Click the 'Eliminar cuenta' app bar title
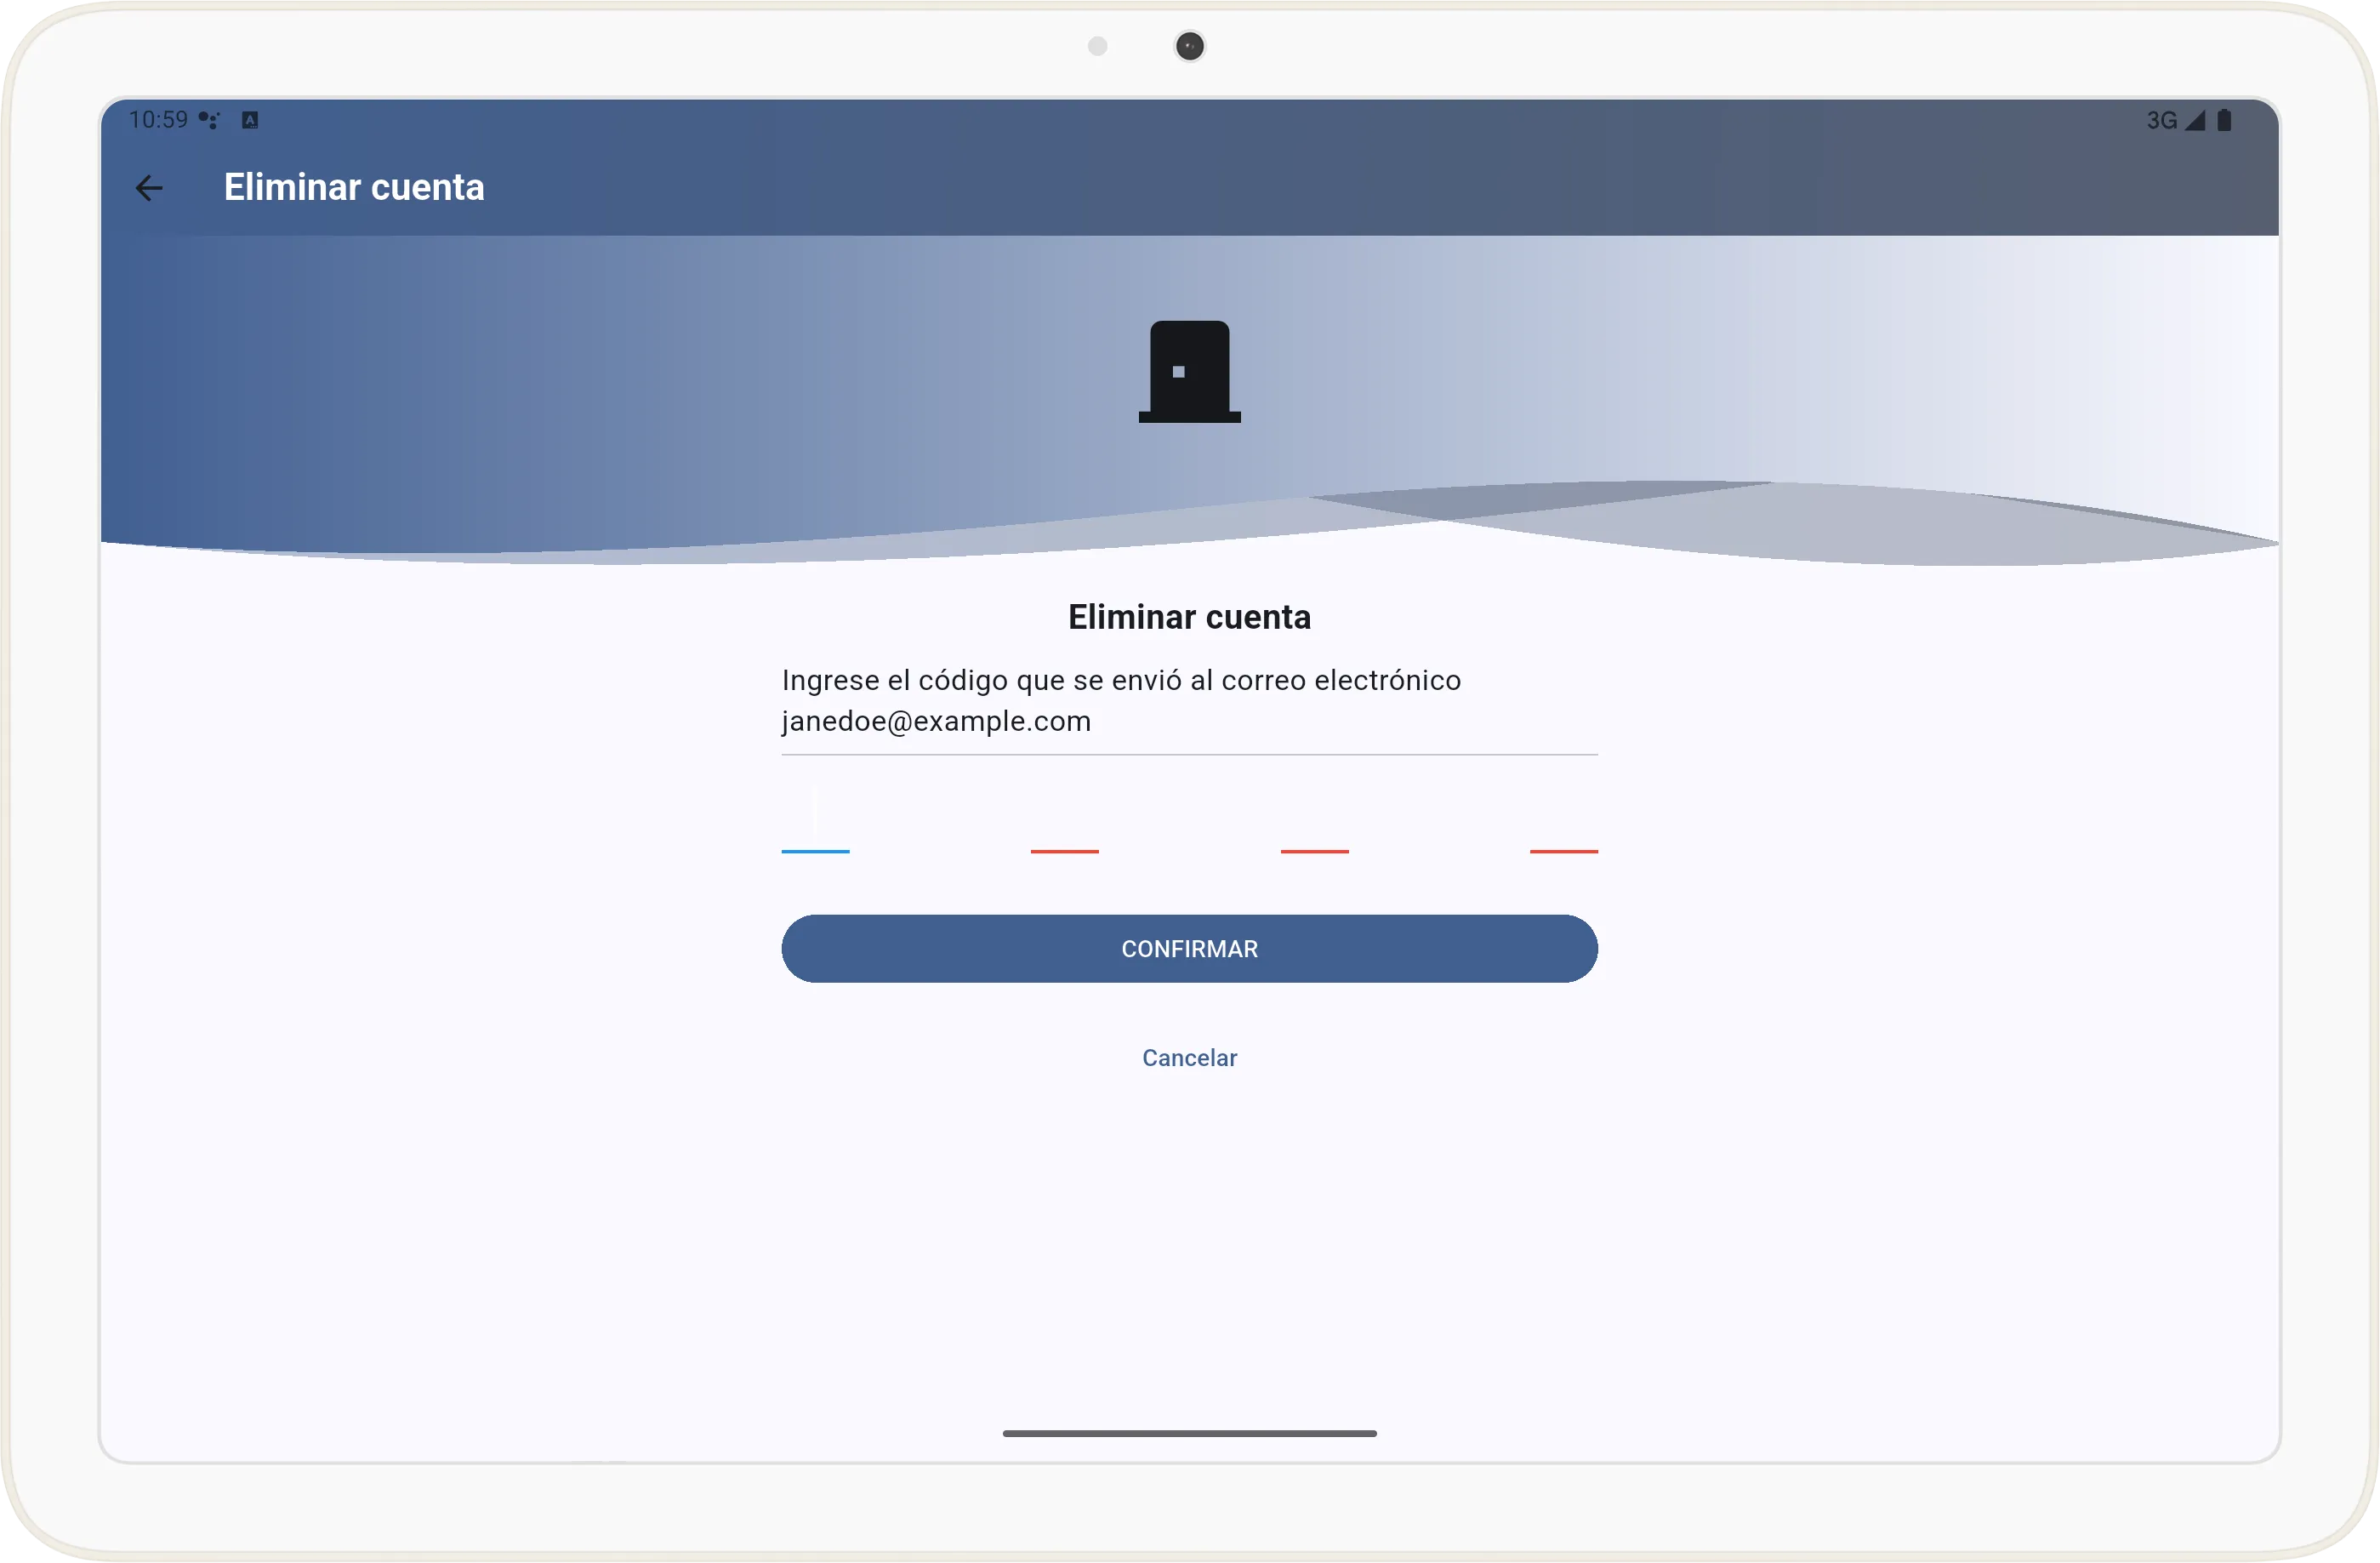 (x=354, y=188)
